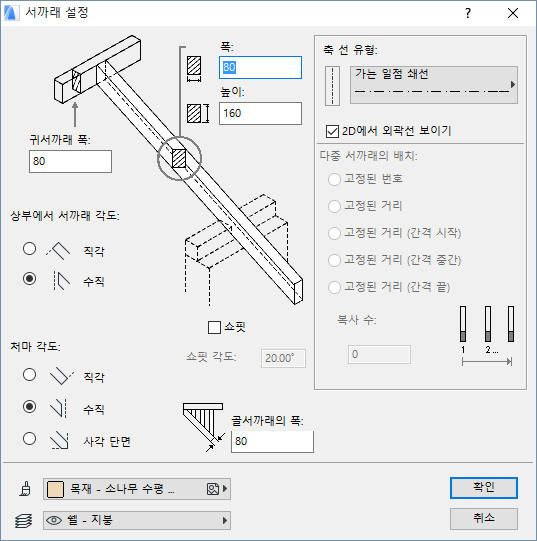The height and width of the screenshot is (541, 537).
Task: Select 직각 under 처마 각도
Action: (x=30, y=375)
